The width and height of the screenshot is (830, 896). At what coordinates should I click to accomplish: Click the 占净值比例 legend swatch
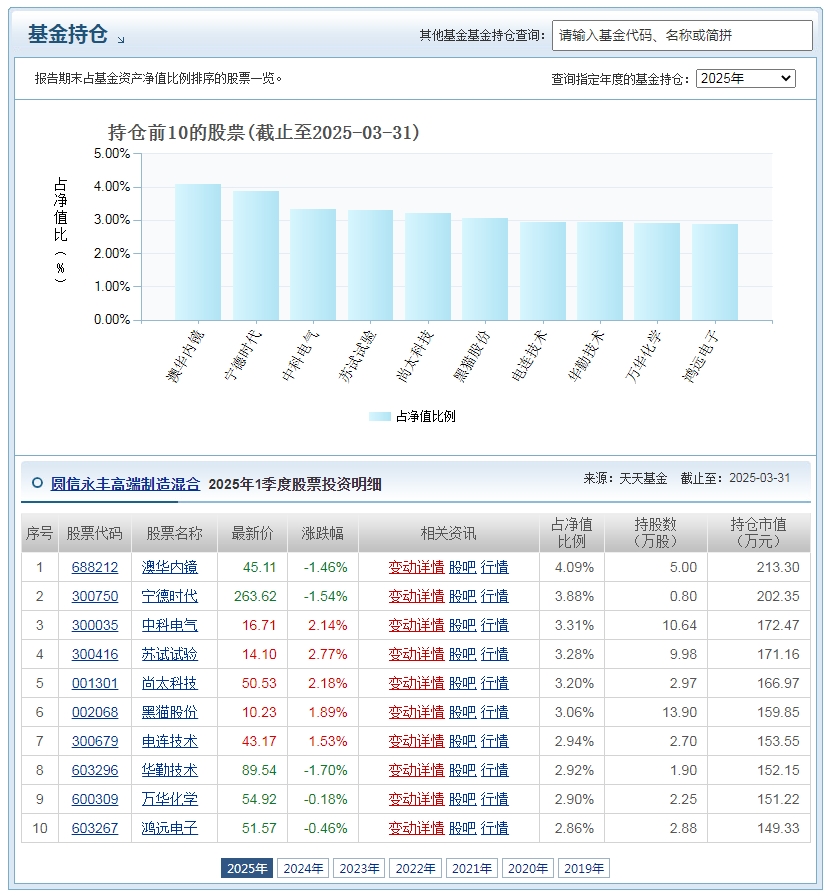[380, 417]
